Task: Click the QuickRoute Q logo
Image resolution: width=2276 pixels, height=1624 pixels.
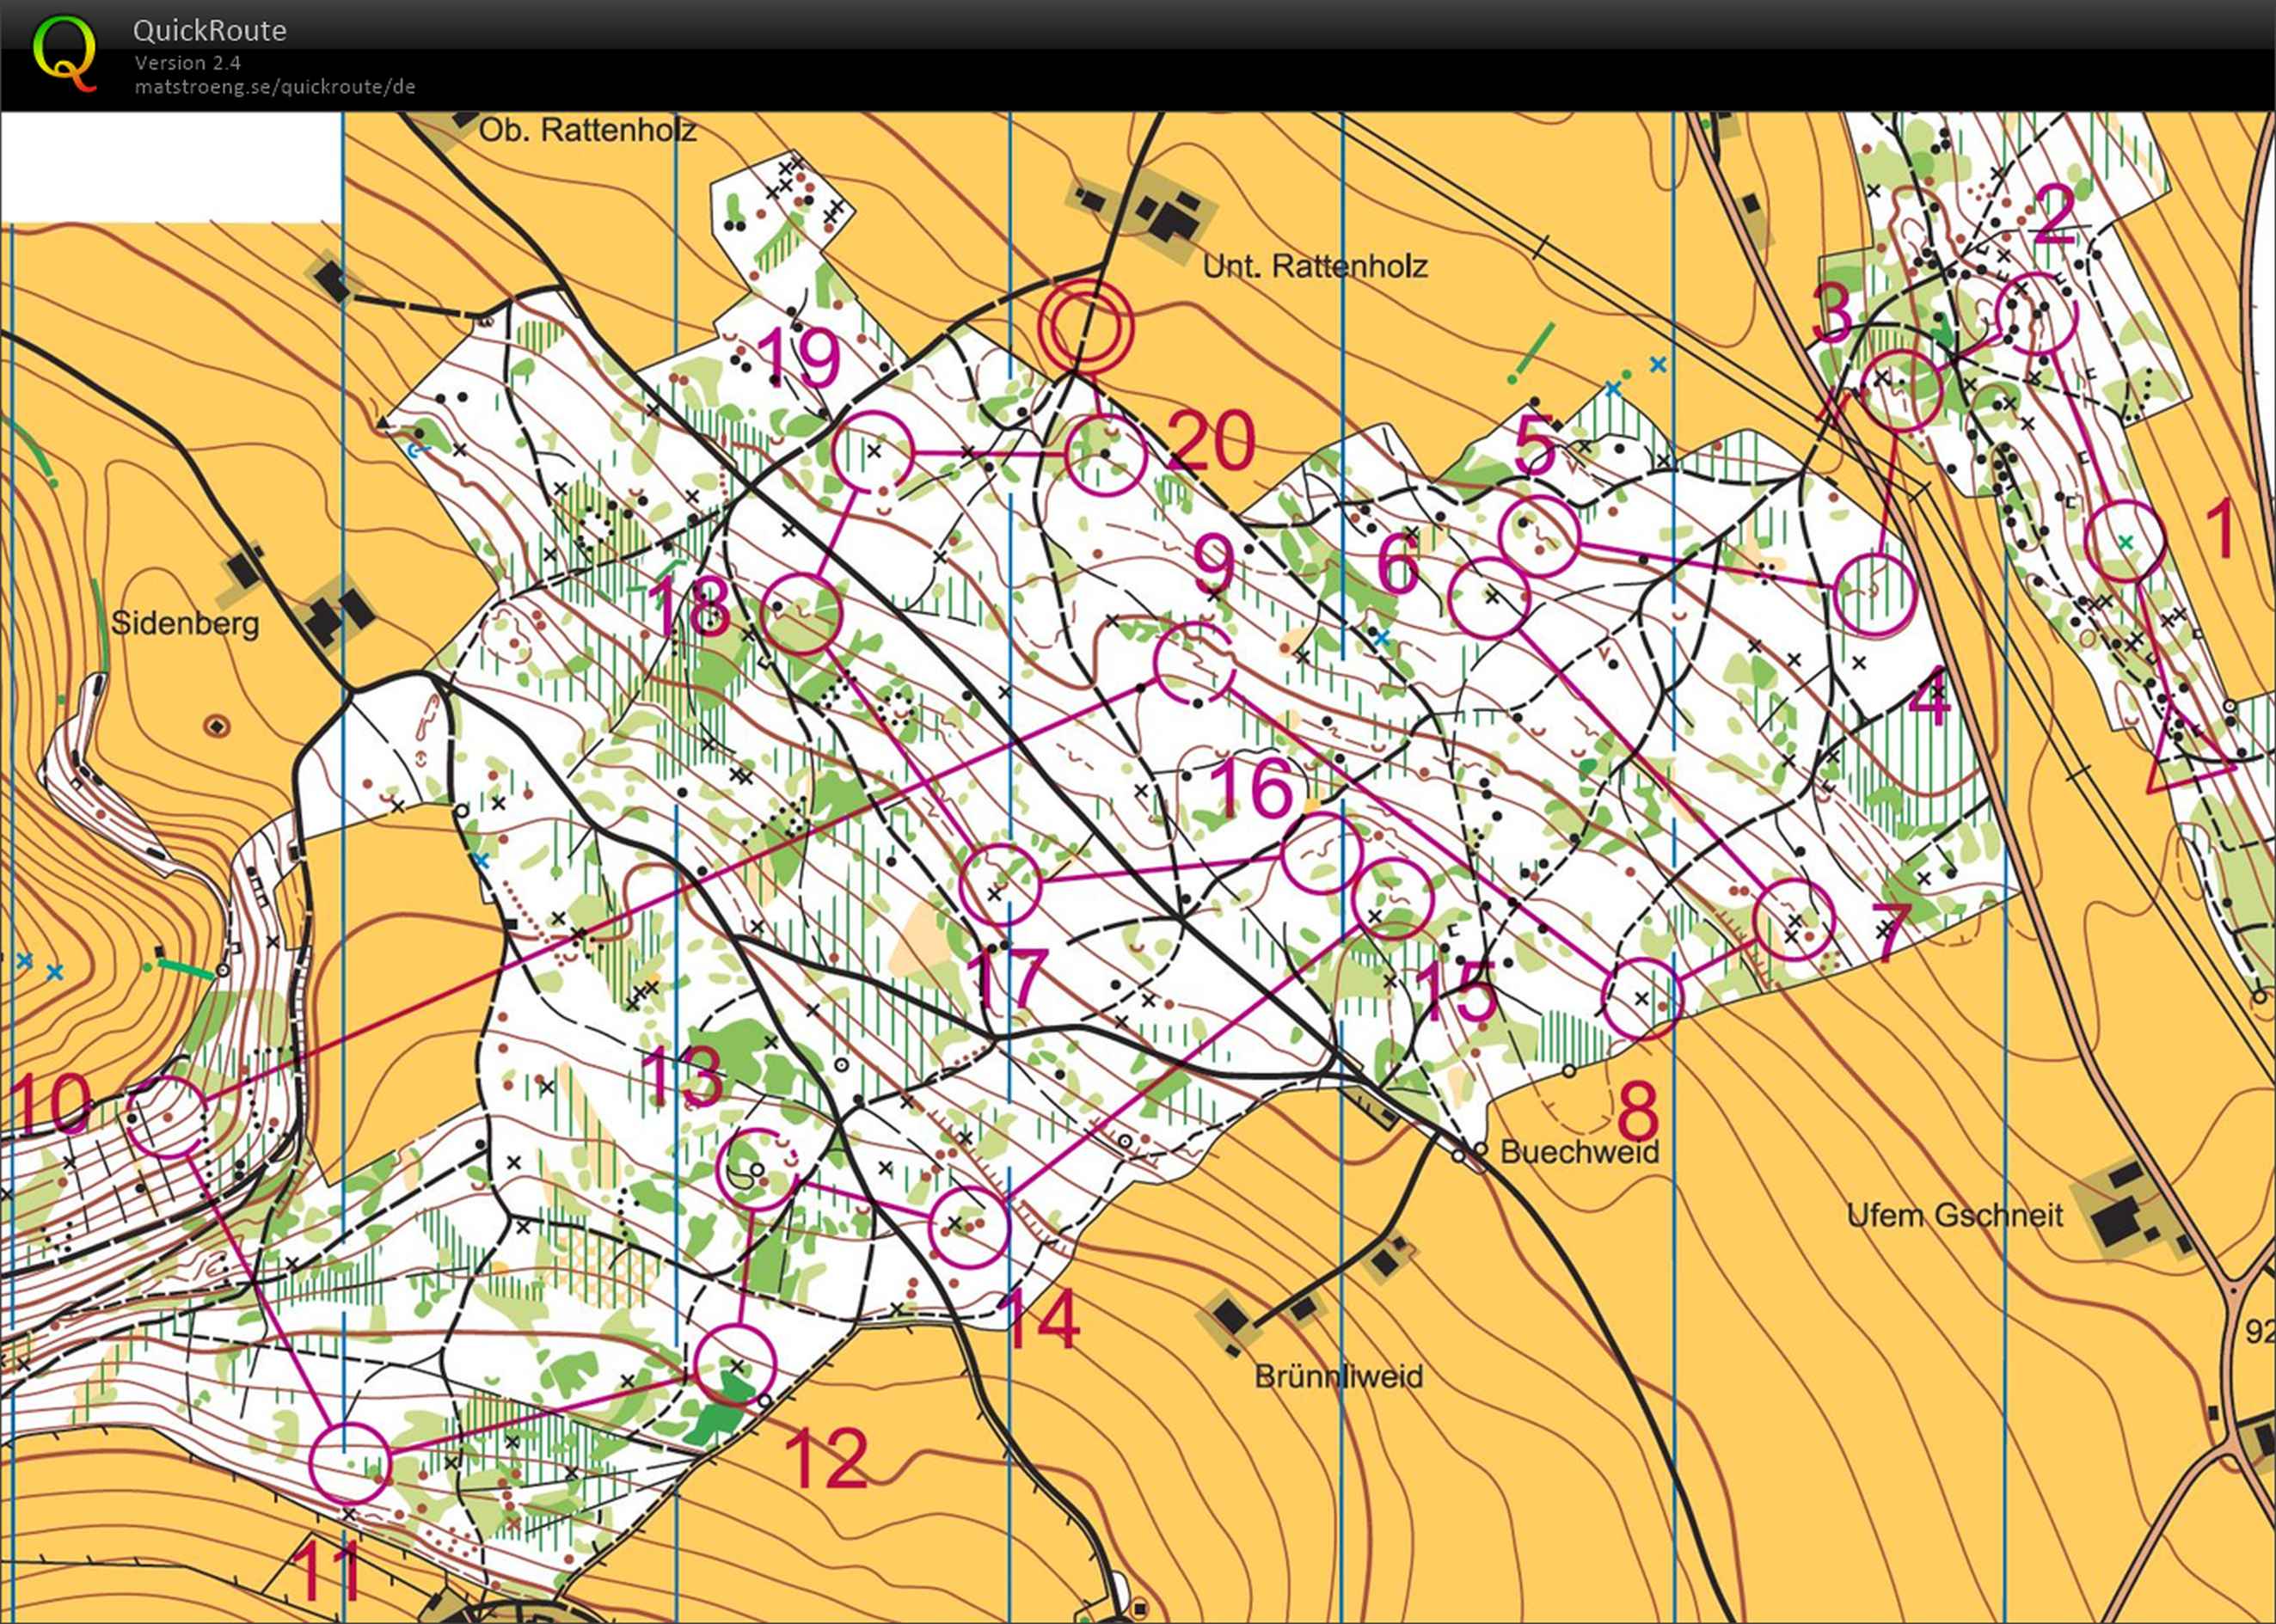Action: [x=65, y=53]
